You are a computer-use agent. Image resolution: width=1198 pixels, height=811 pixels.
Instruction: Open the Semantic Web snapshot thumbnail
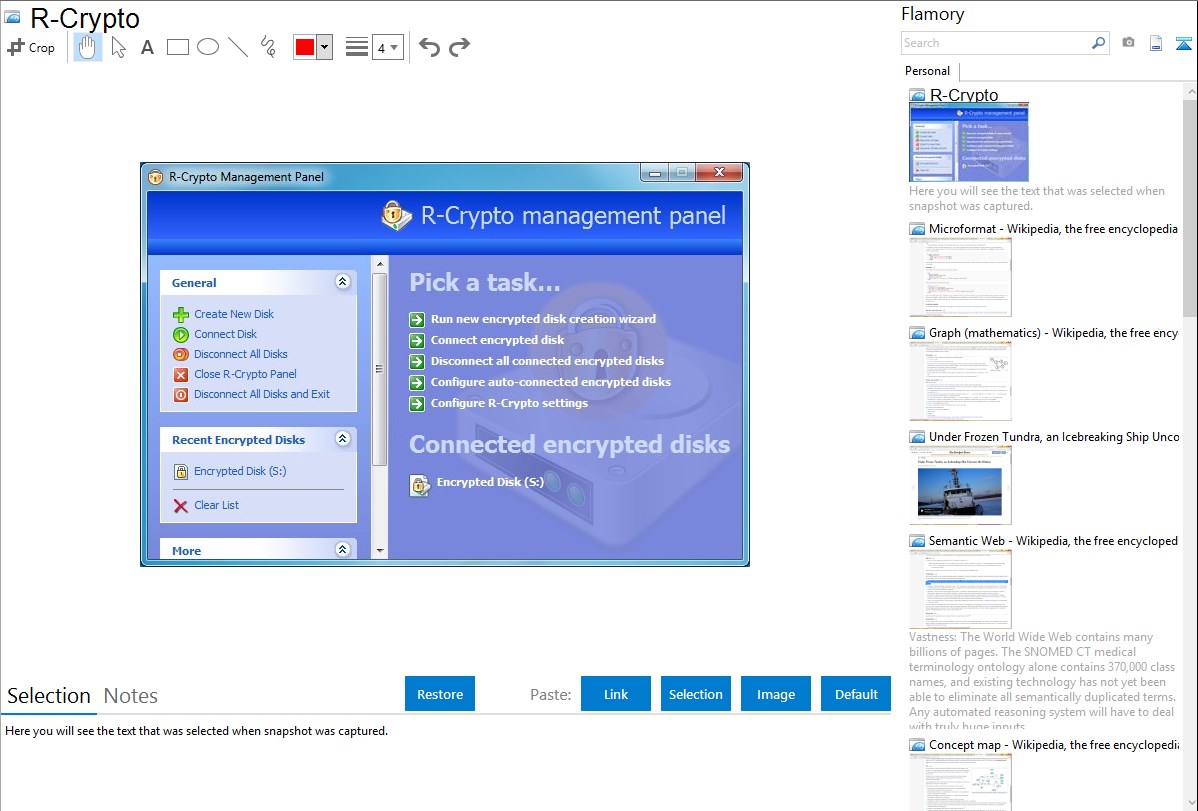tap(960, 589)
